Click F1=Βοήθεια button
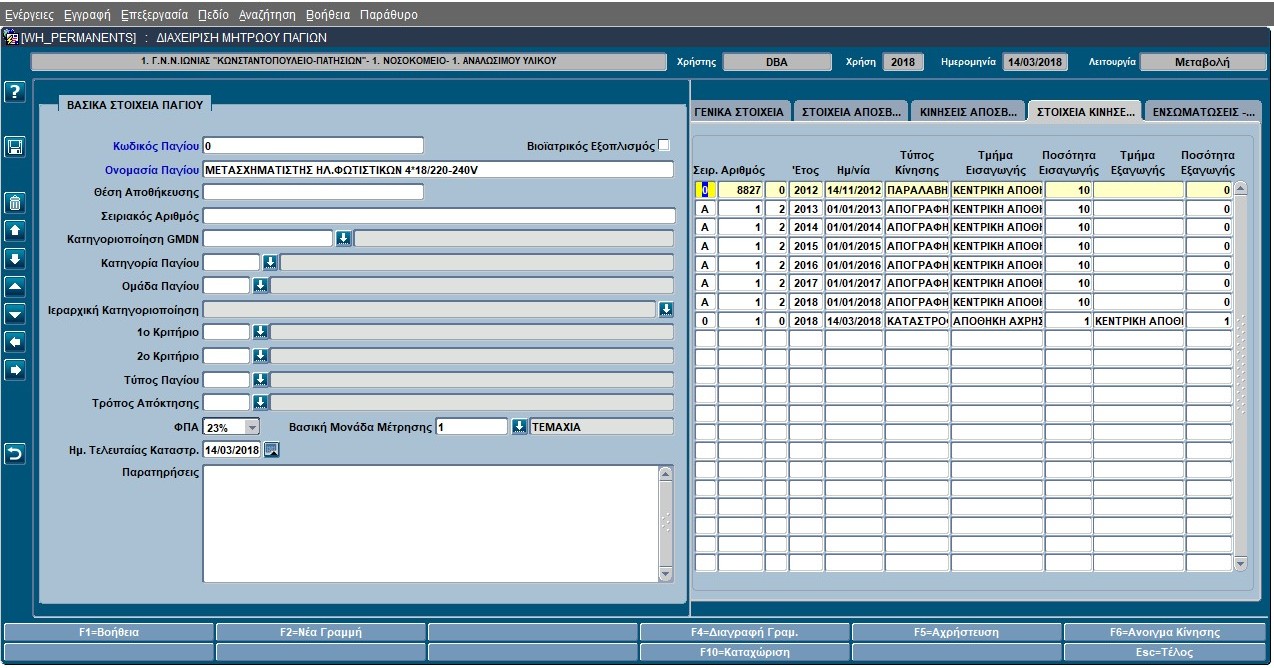This screenshot has height=668, width=1274. pos(109,632)
